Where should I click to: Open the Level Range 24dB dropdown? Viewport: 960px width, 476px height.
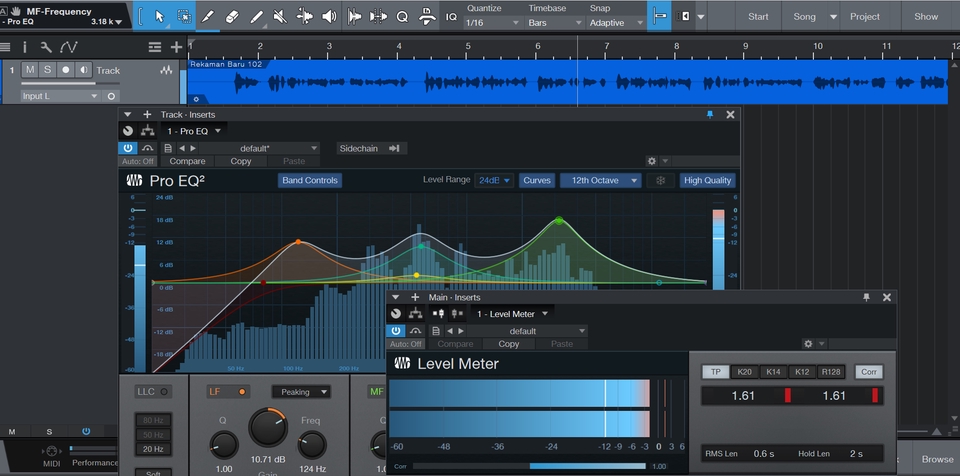(493, 180)
